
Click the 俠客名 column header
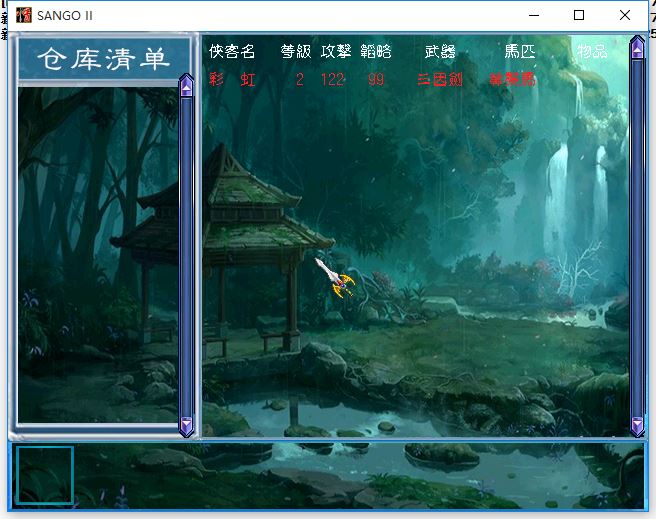[232, 51]
